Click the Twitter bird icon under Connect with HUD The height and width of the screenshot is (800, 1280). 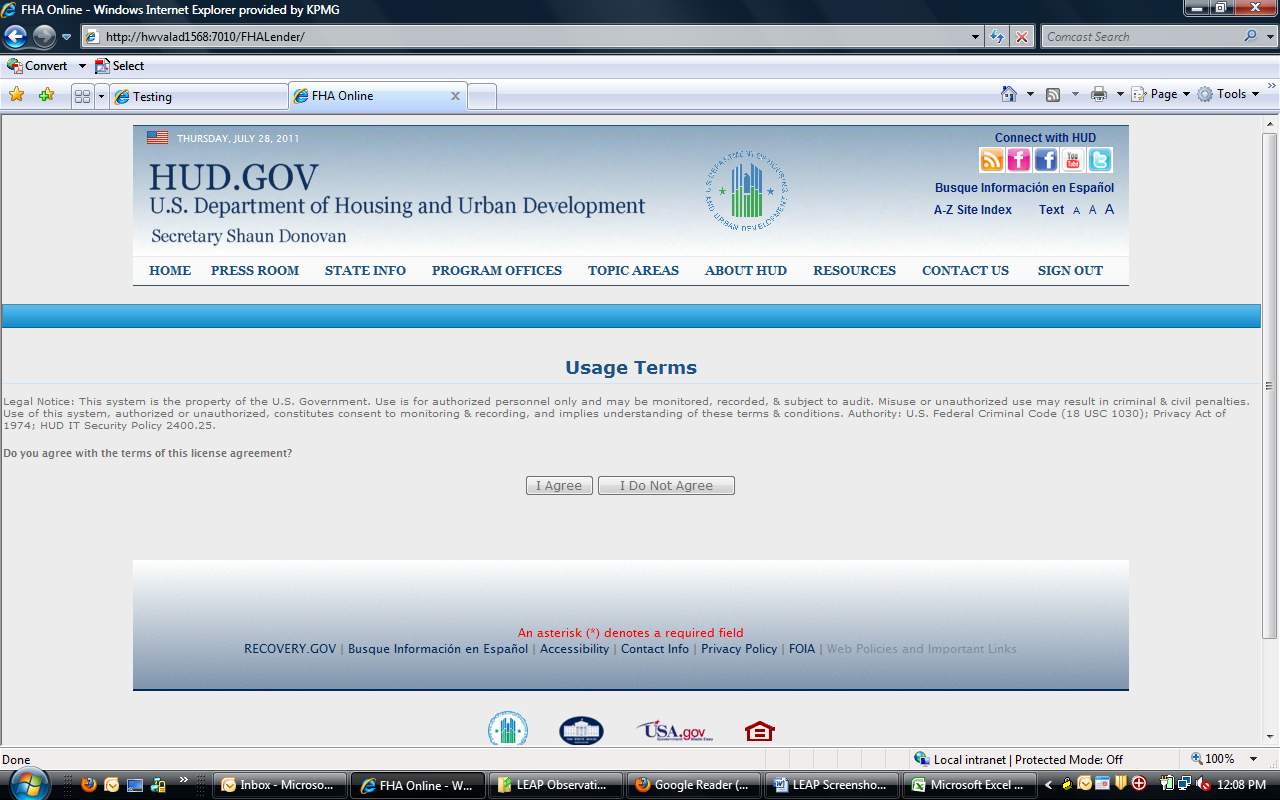1100,160
